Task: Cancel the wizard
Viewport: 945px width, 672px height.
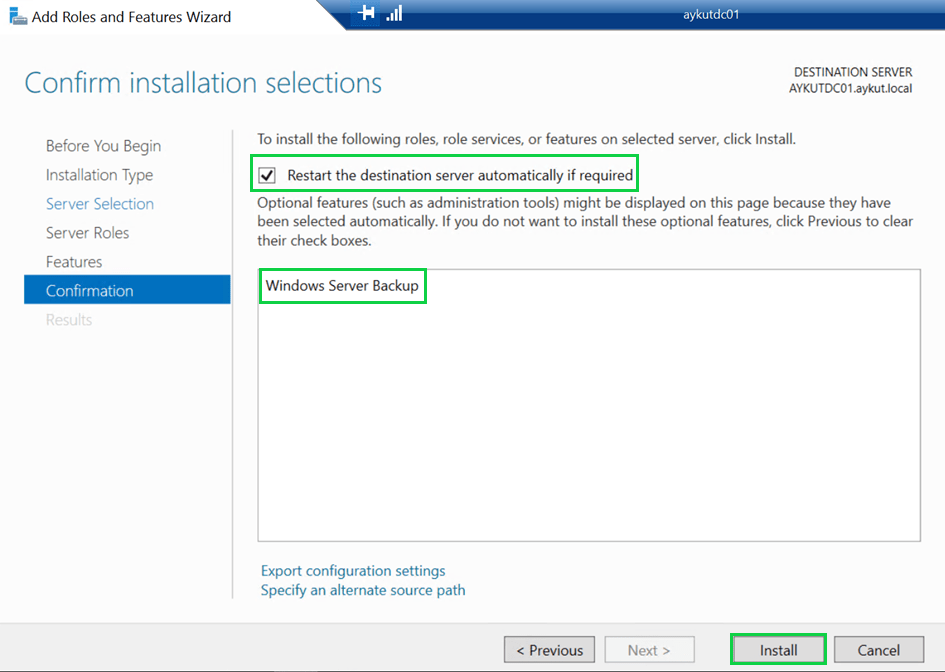Action: point(878,650)
